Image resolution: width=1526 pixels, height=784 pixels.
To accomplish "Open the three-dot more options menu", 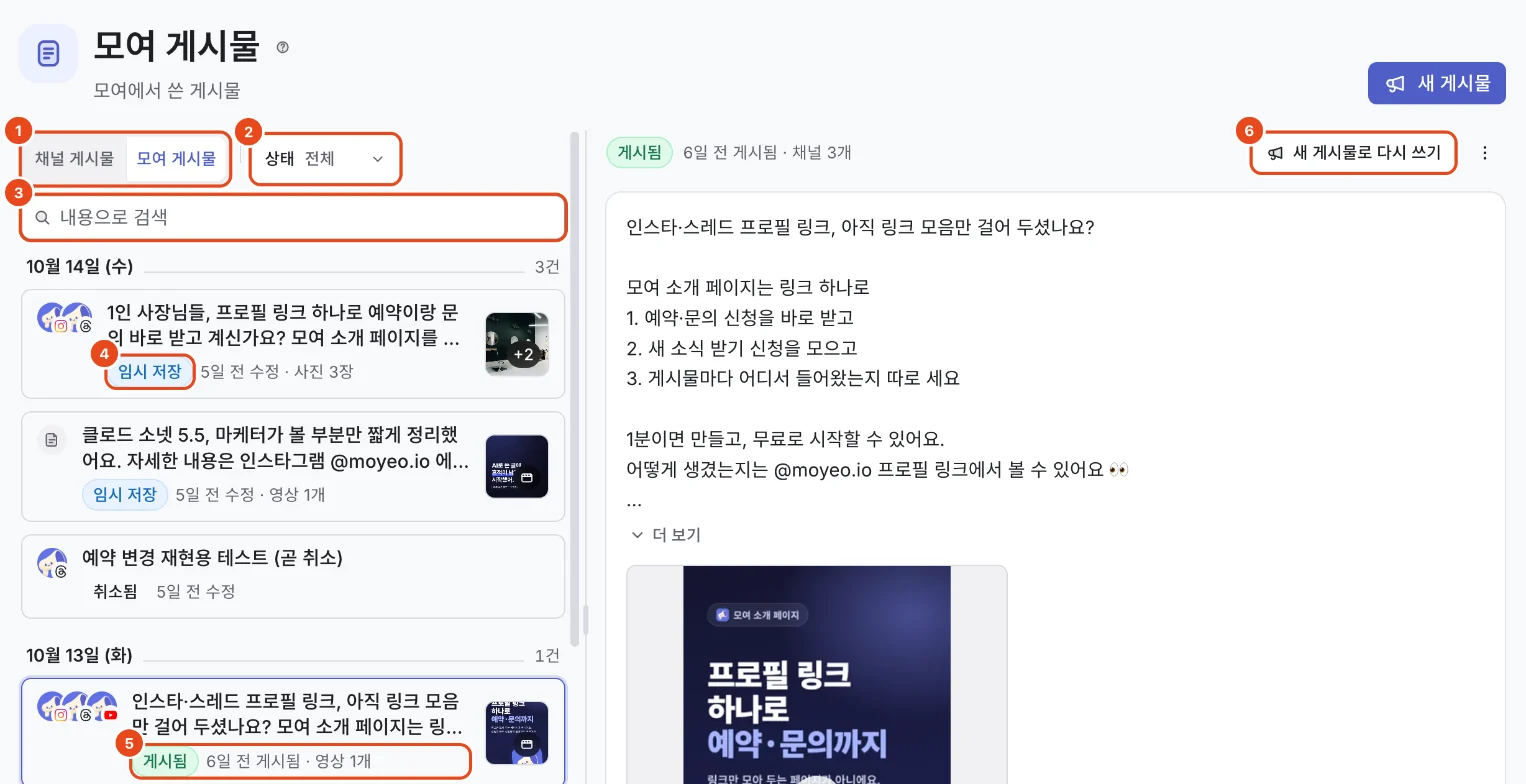I will (x=1485, y=153).
